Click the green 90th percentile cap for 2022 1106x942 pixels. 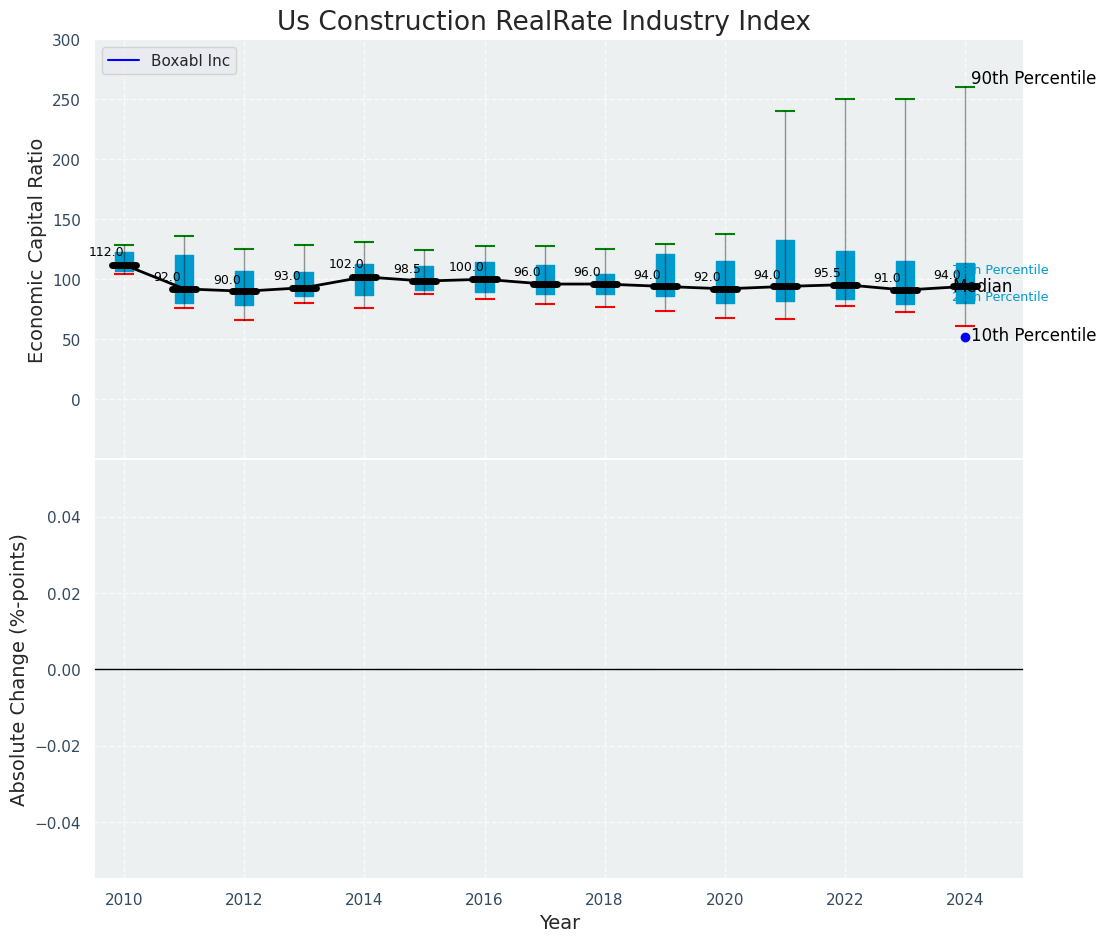click(845, 99)
